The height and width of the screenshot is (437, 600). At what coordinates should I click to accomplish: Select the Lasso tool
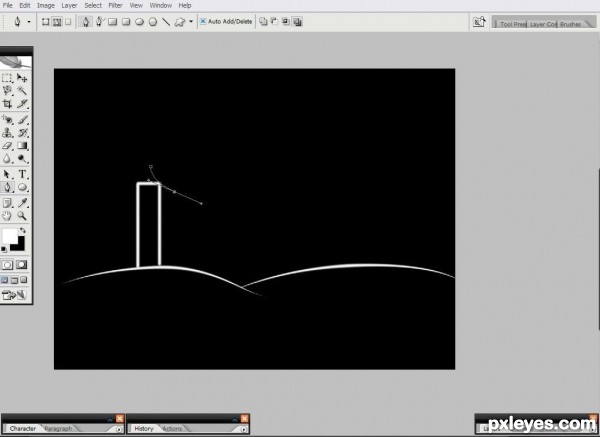click(x=7, y=90)
